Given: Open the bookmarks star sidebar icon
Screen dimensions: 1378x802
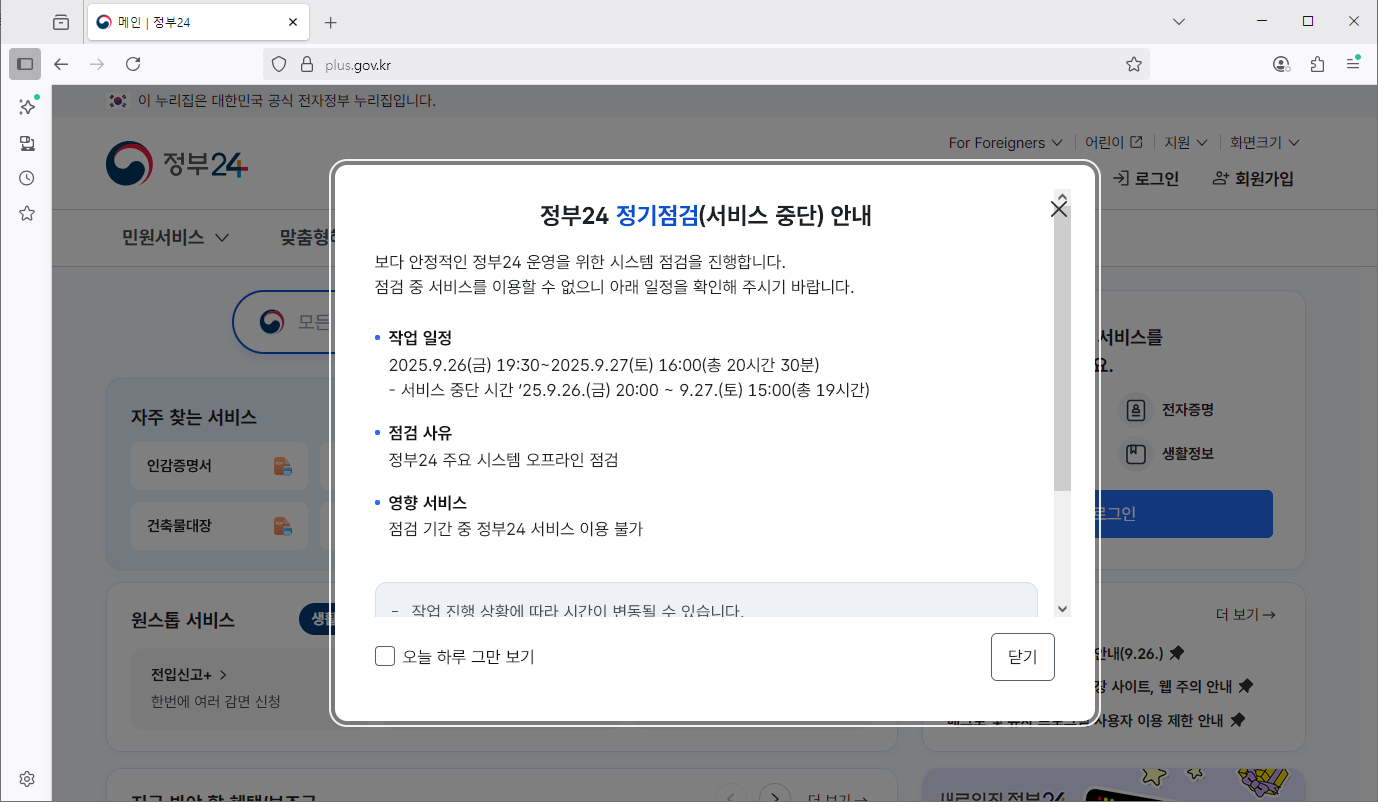Looking at the screenshot, I should [x=26, y=212].
